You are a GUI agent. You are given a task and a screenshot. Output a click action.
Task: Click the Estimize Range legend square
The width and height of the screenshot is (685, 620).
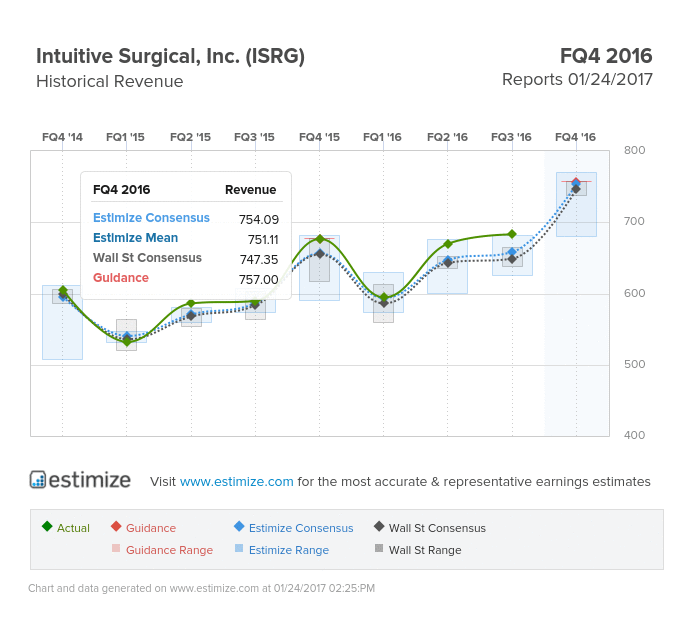tap(239, 548)
